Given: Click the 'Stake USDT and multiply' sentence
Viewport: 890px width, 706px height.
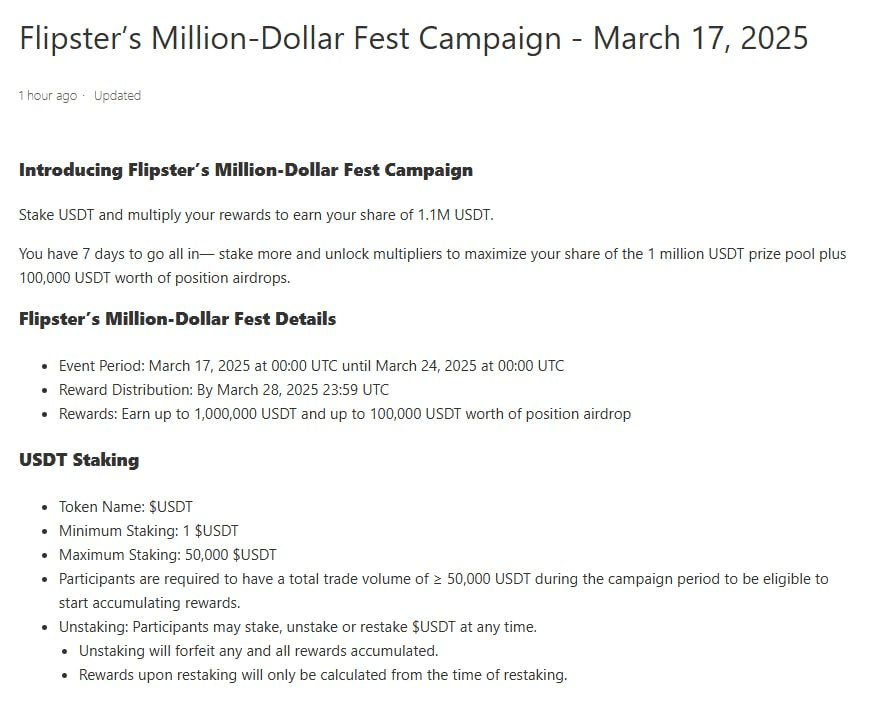Looking at the screenshot, I should [x=256, y=215].
